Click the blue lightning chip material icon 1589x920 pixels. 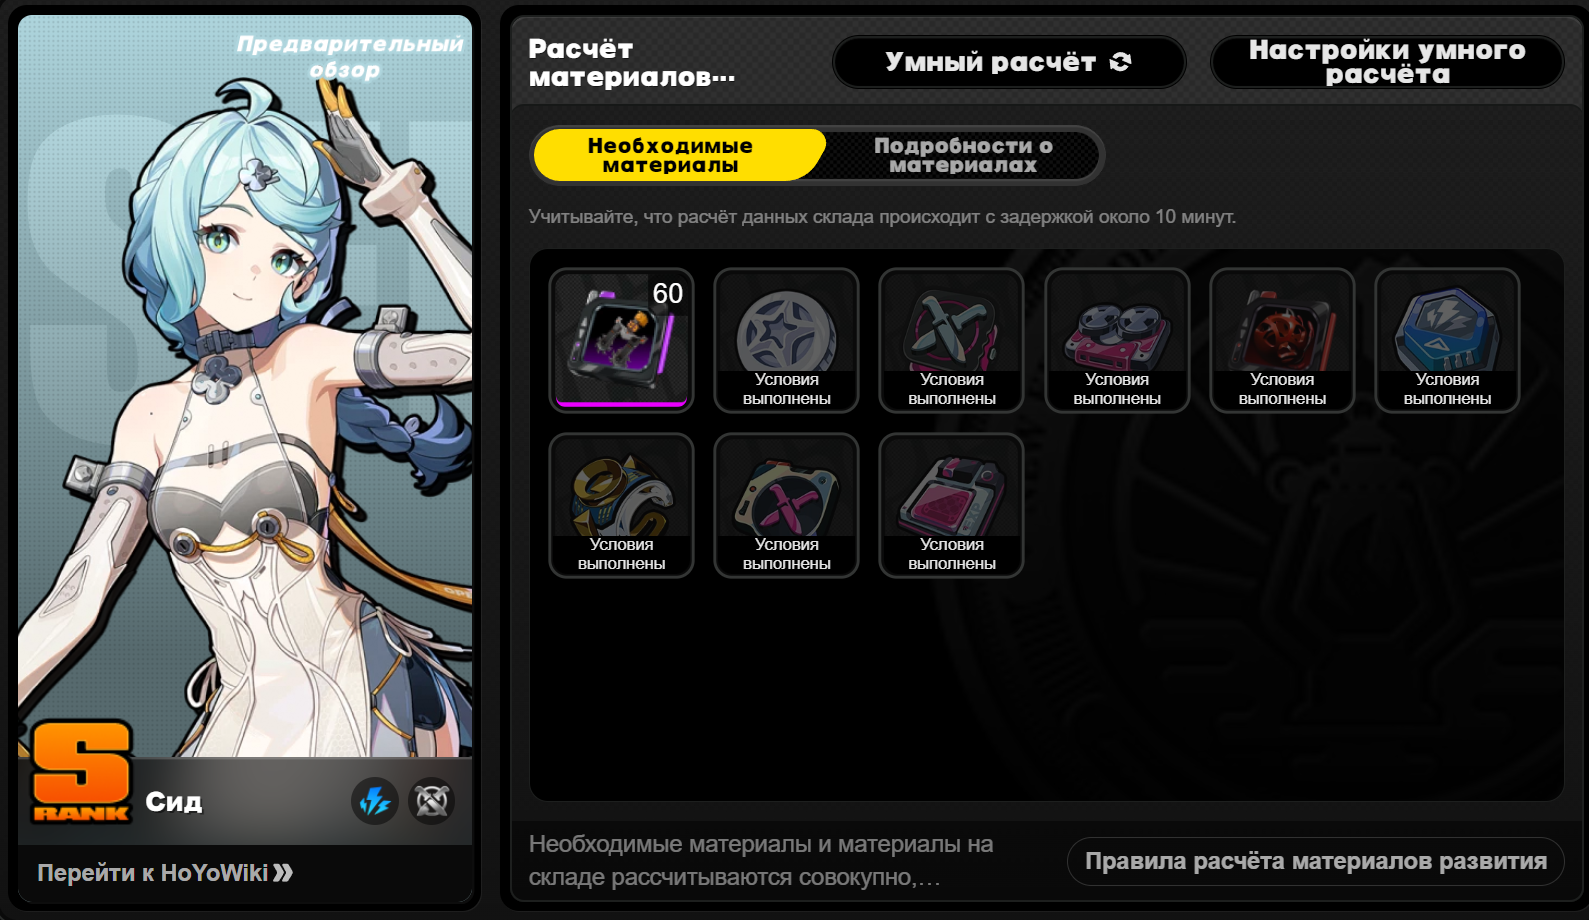pos(1447,340)
